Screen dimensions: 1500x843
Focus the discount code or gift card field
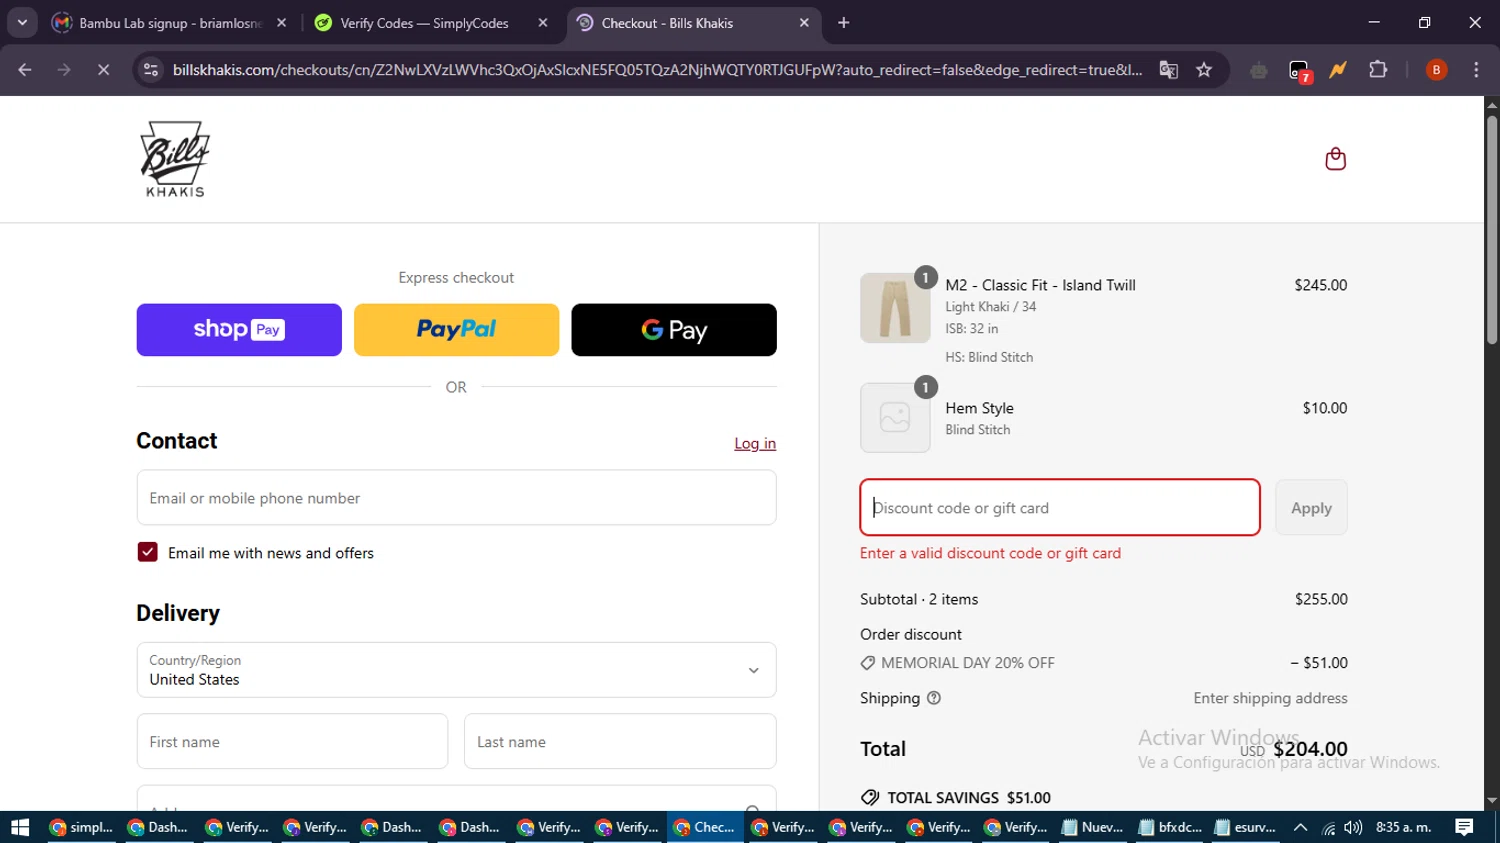tap(1060, 507)
